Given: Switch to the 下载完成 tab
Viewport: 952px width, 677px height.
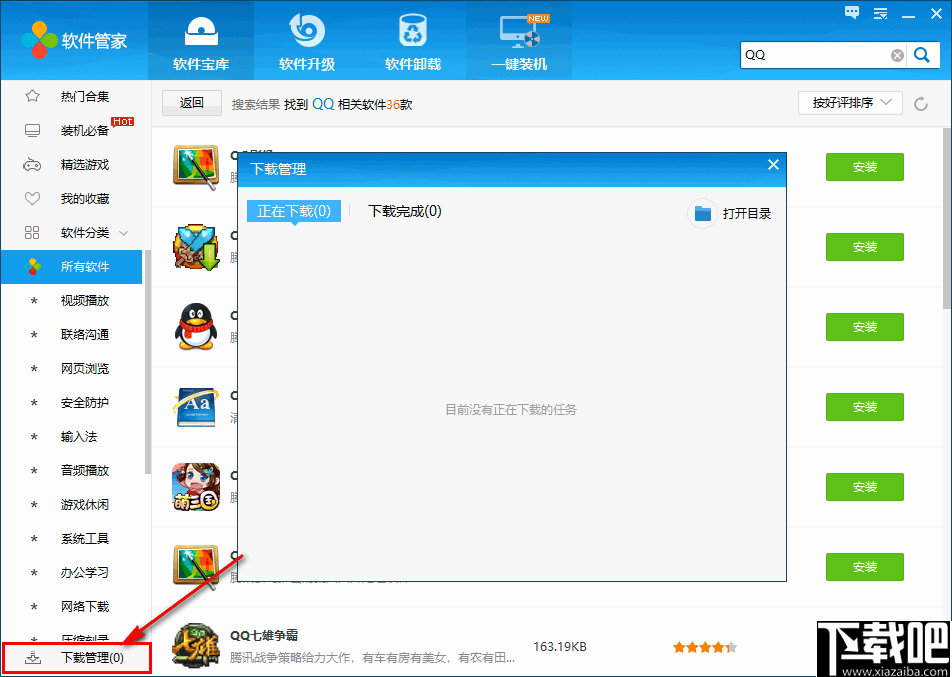Looking at the screenshot, I should coord(404,212).
